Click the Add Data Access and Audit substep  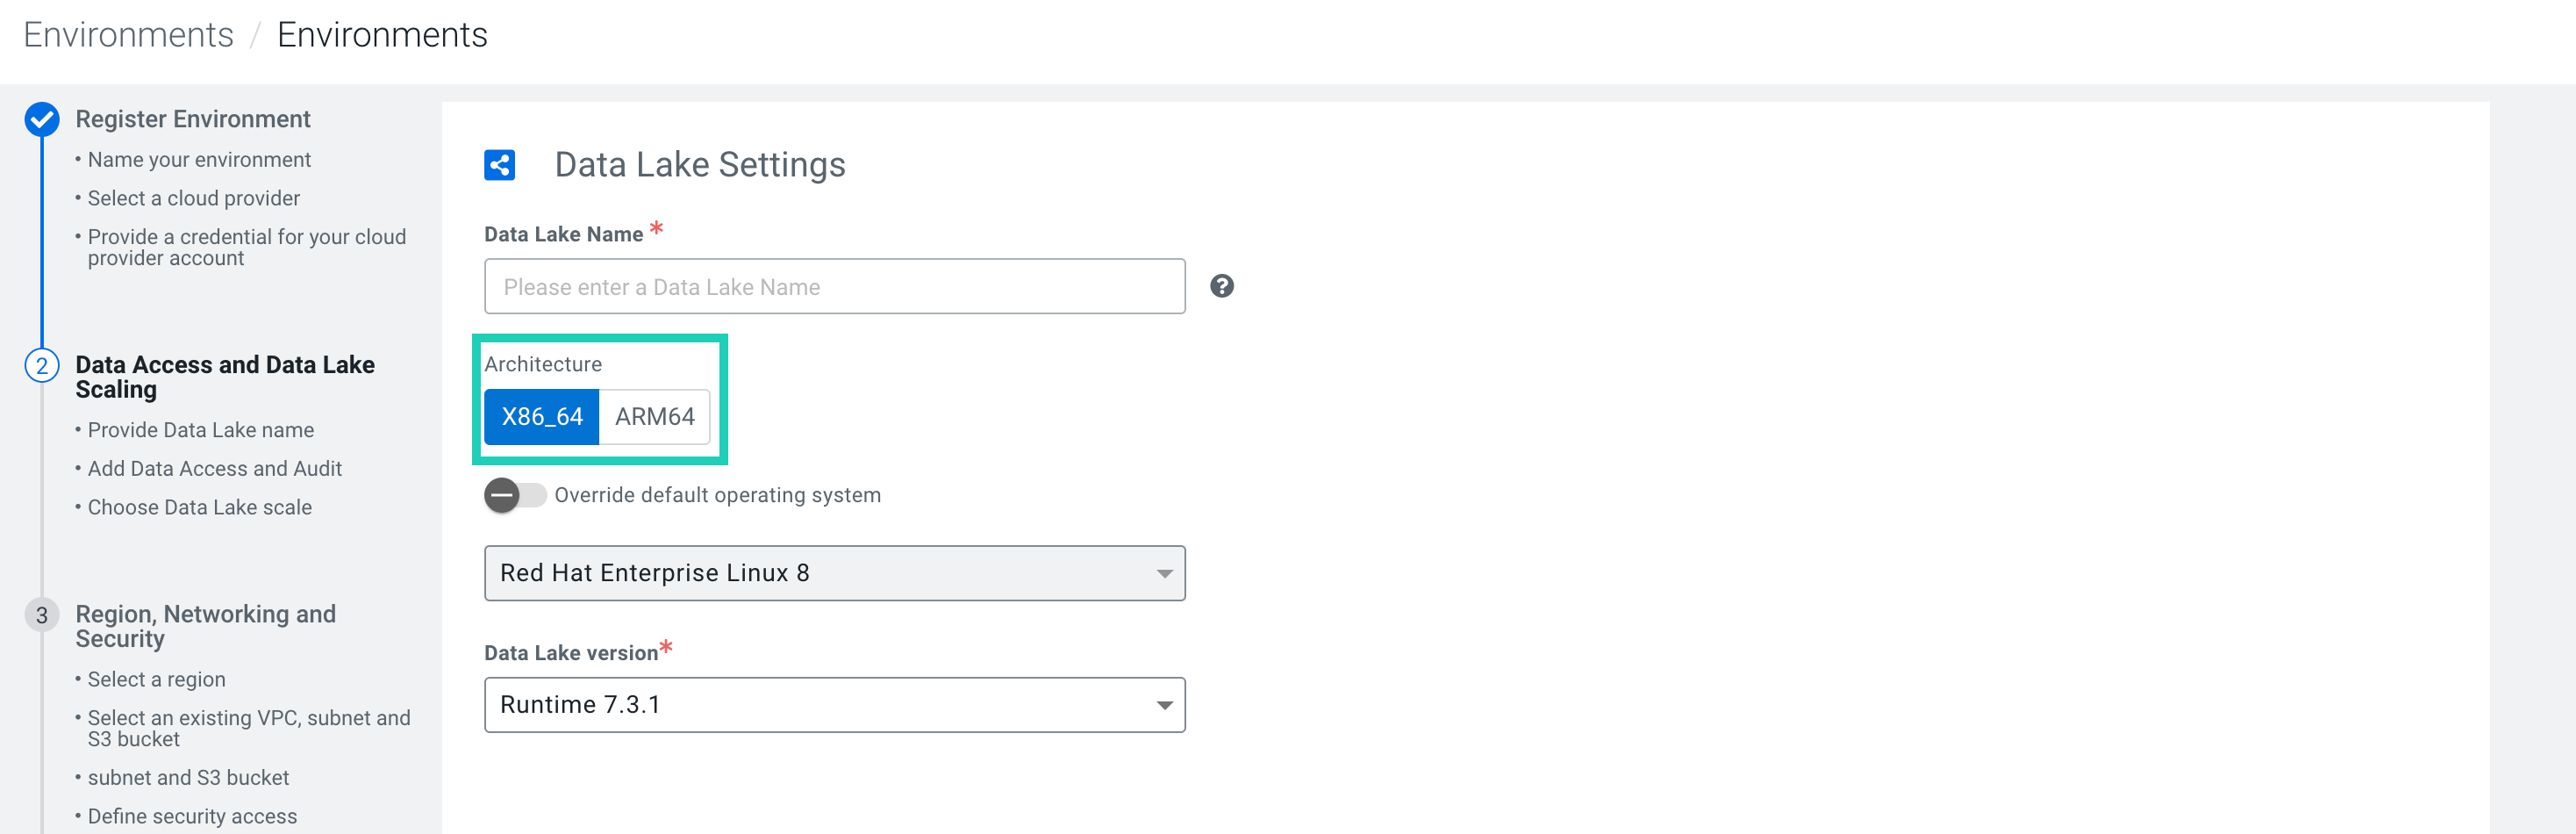(215, 469)
